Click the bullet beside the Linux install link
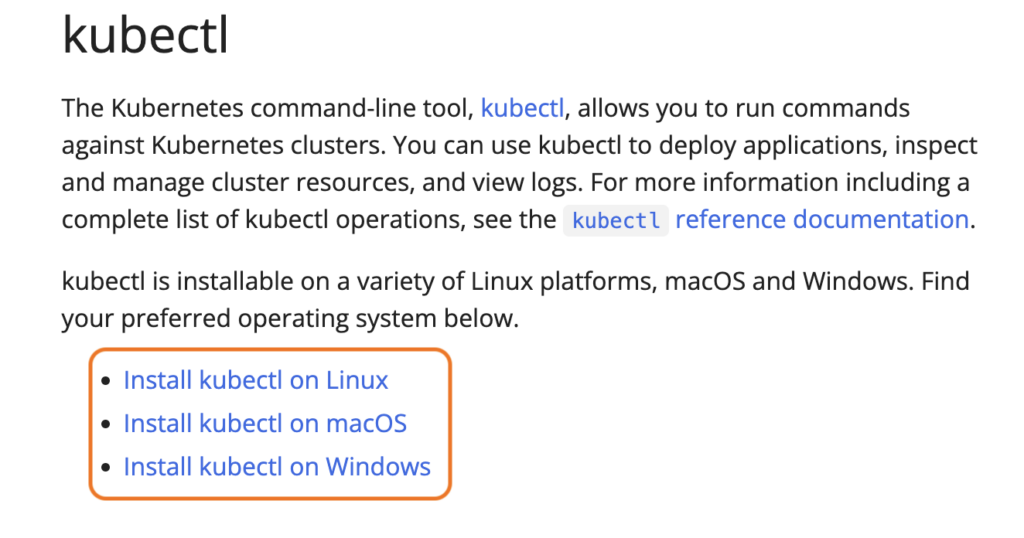The image size is (1024, 538). tap(106, 381)
